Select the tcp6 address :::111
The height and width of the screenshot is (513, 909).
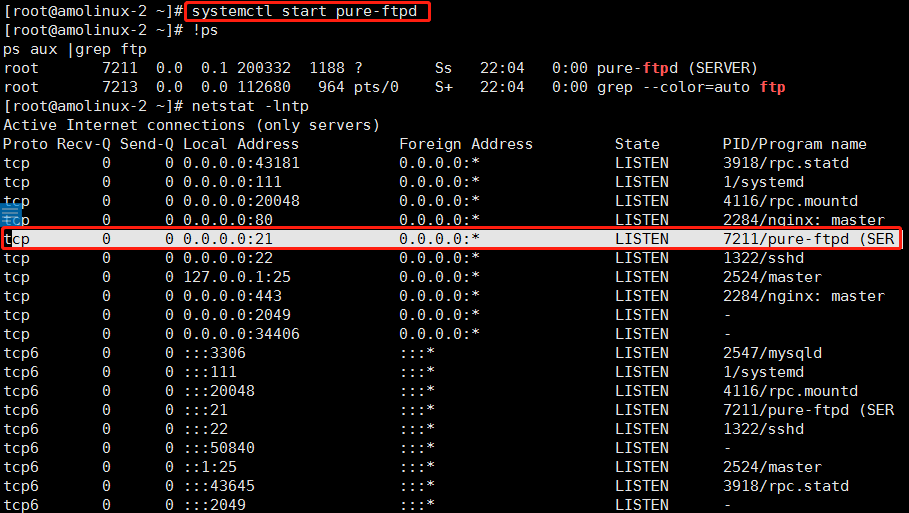pyautogui.click(x=210, y=373)
